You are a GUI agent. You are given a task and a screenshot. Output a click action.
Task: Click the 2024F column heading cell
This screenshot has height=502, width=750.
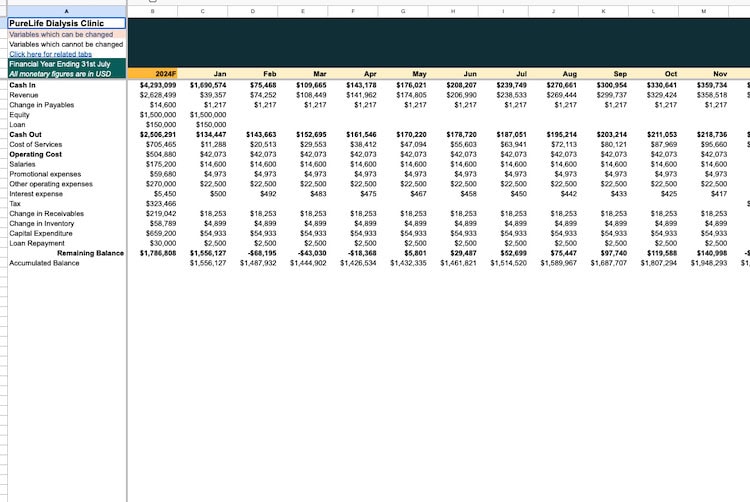click(152, 74)
